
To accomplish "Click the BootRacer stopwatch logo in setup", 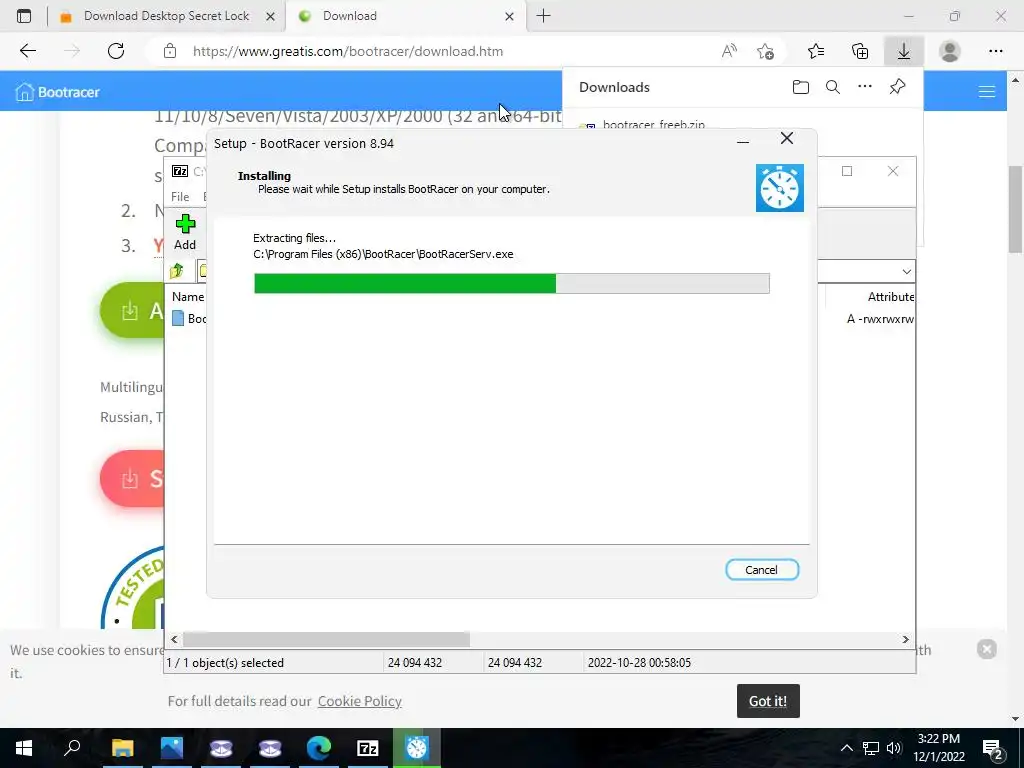I will 780,188.
